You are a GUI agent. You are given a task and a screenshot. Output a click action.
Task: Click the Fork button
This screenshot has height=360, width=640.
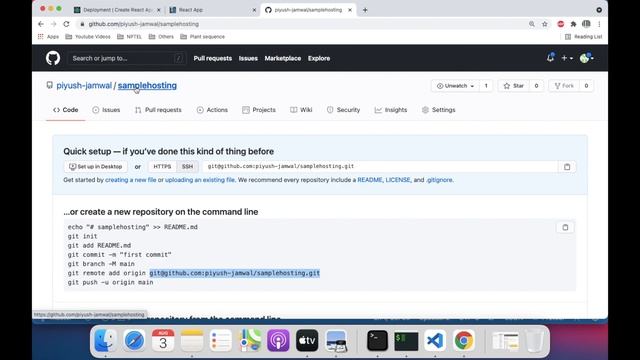click(x=564, y=86)
